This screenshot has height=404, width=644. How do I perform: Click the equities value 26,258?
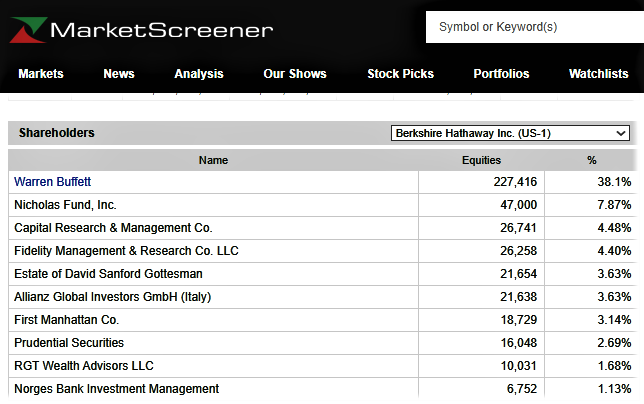tap(518, 251)
